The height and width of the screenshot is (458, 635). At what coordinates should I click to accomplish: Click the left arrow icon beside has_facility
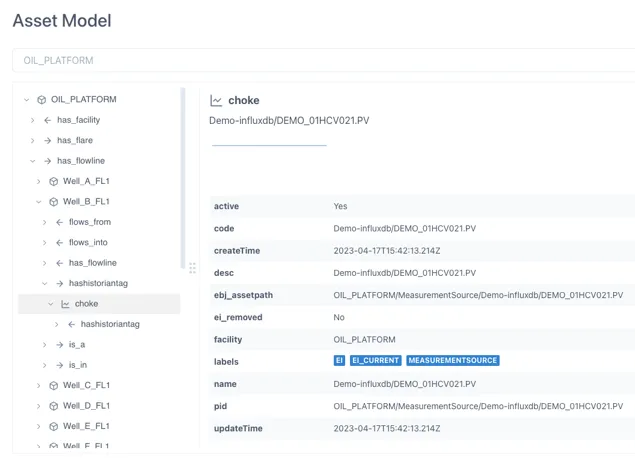tap(47, 120)
